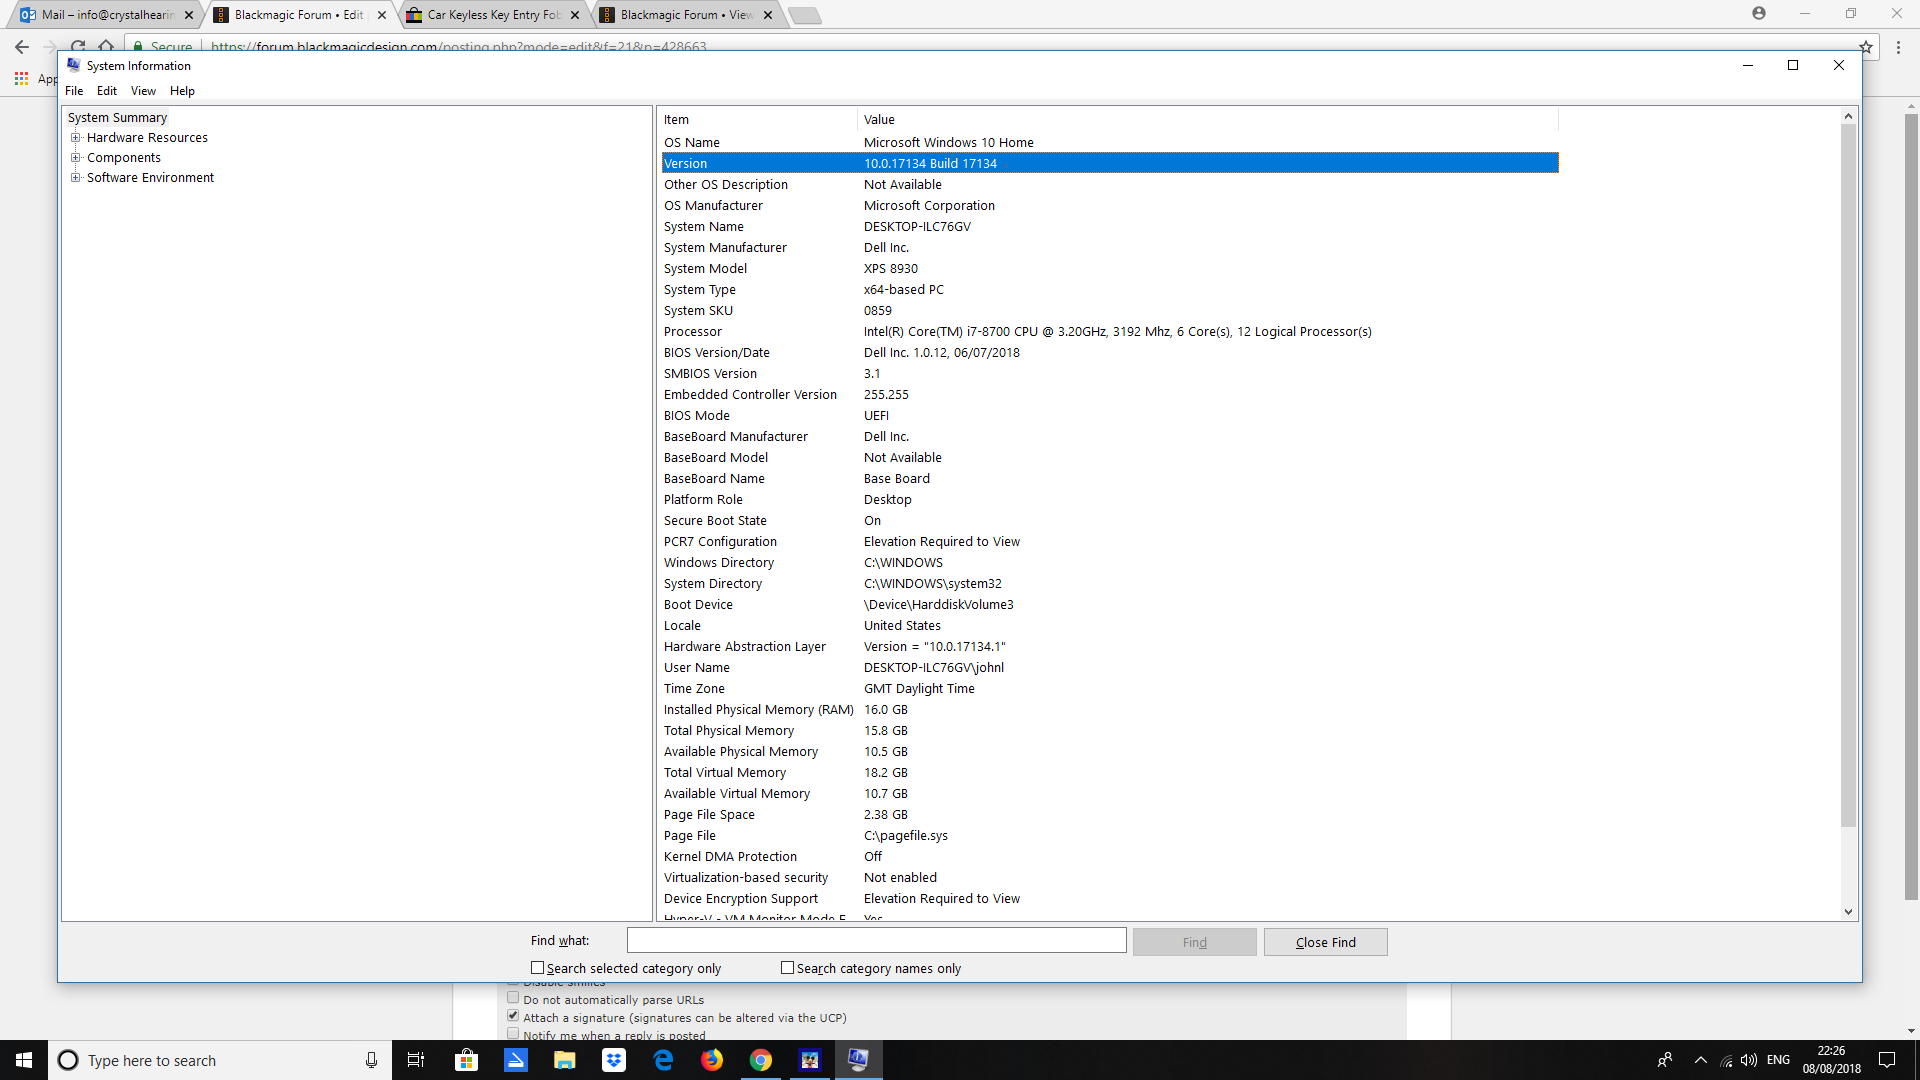This screenshot has height=1080, width=1920.
Task: Open the action center notifications icon
Action: 1887,1060
